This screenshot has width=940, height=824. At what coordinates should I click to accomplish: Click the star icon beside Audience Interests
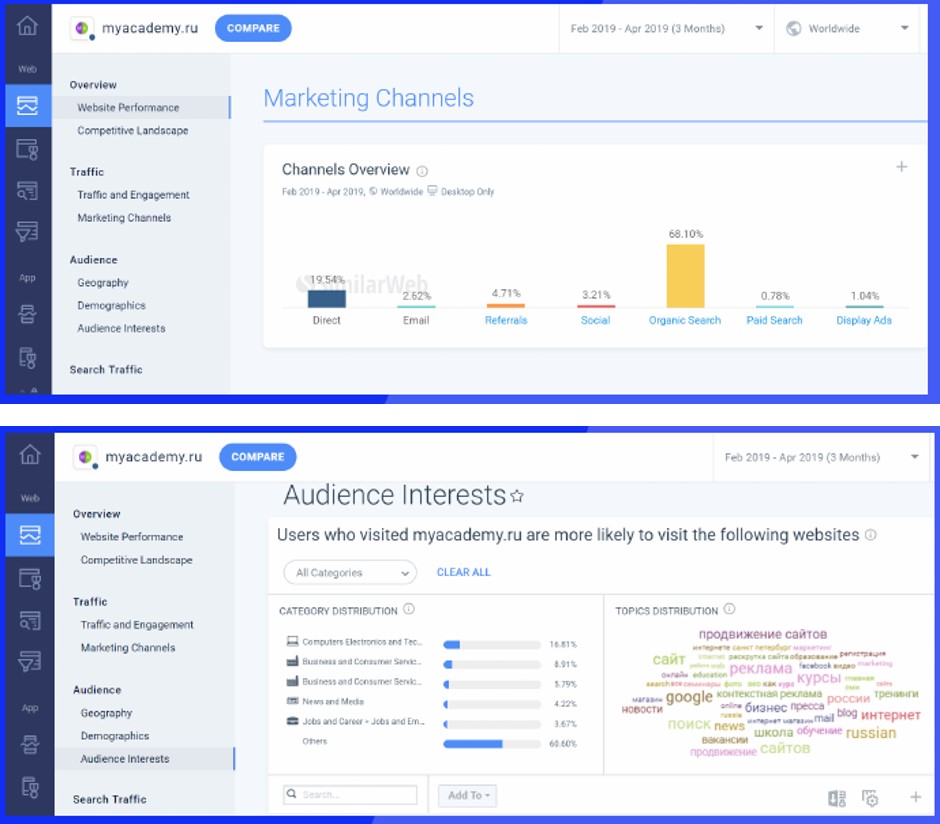[517, 496]
